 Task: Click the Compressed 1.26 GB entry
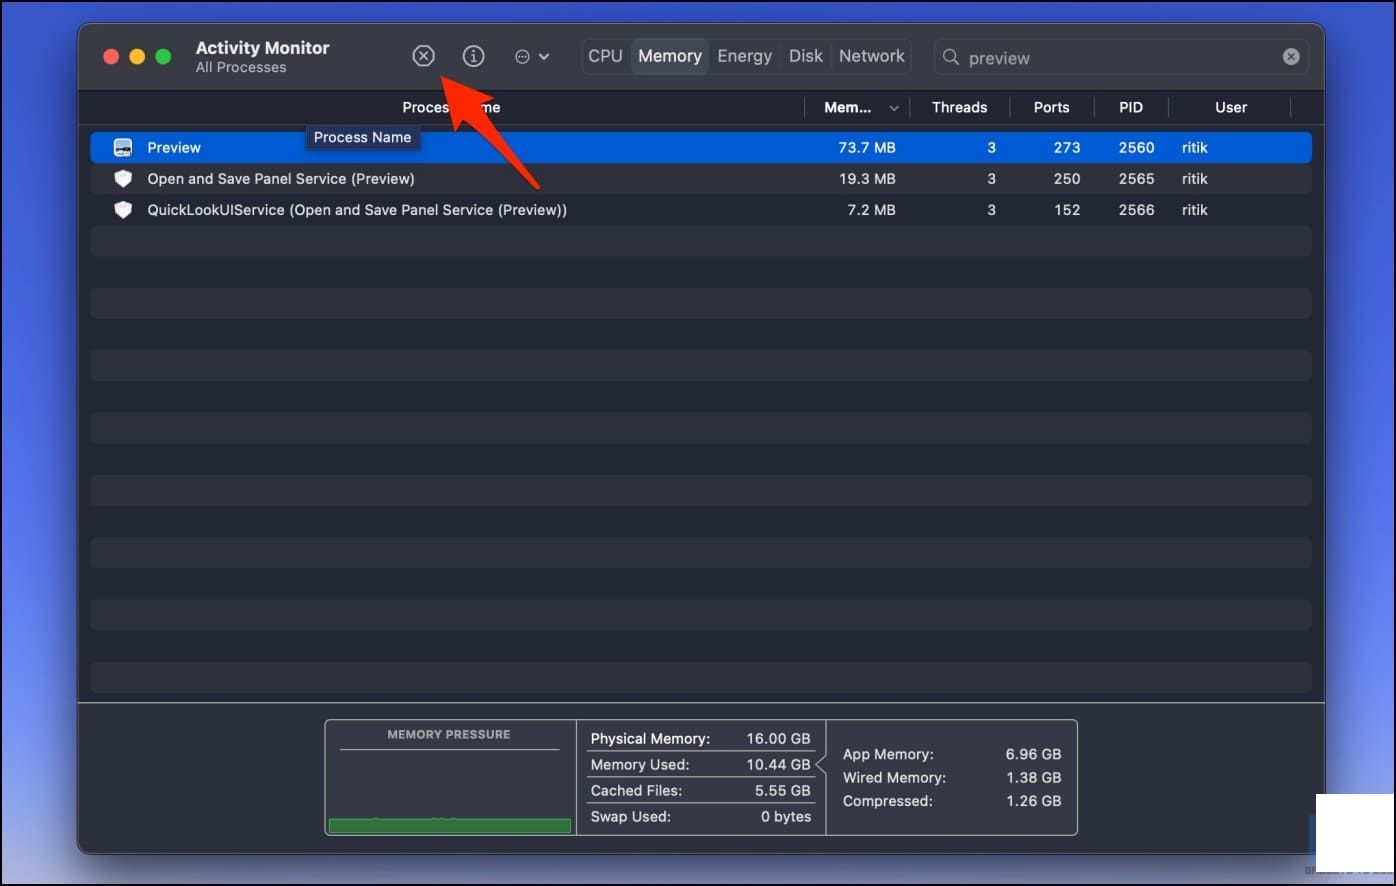tap(951, 801)
